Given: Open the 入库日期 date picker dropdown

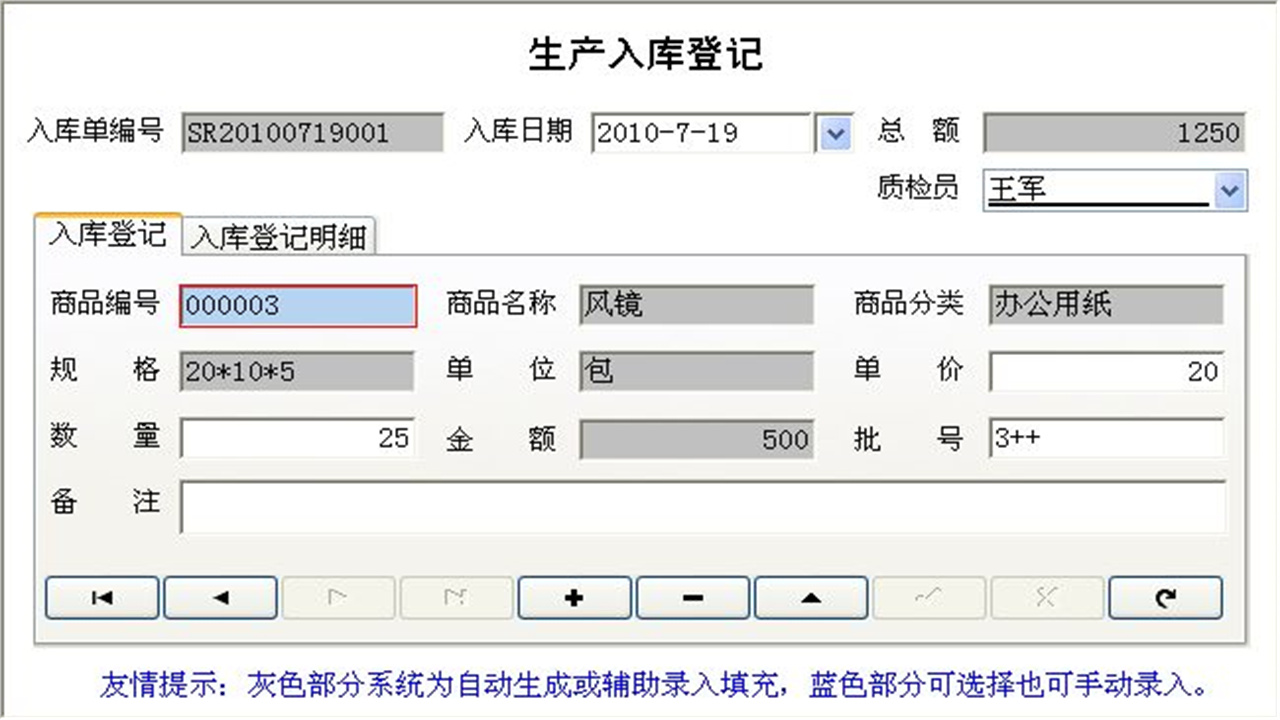Looking at the screenshot, I should pyautogui.click(x=834, y=133).
